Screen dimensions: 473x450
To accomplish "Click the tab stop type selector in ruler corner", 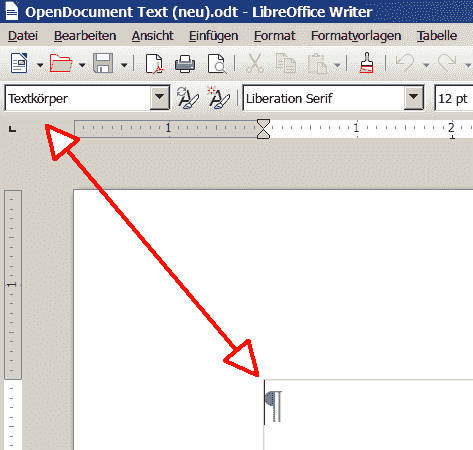I will pyautogui.click(x=12, y=129).
